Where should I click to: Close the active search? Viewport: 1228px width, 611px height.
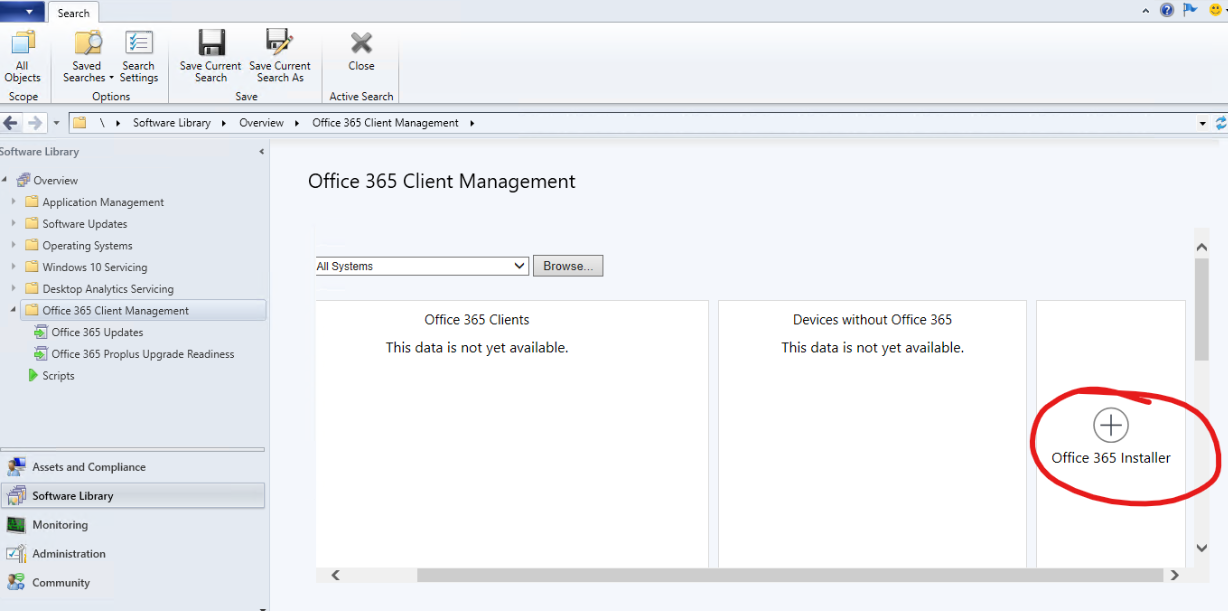coord(361,44)
